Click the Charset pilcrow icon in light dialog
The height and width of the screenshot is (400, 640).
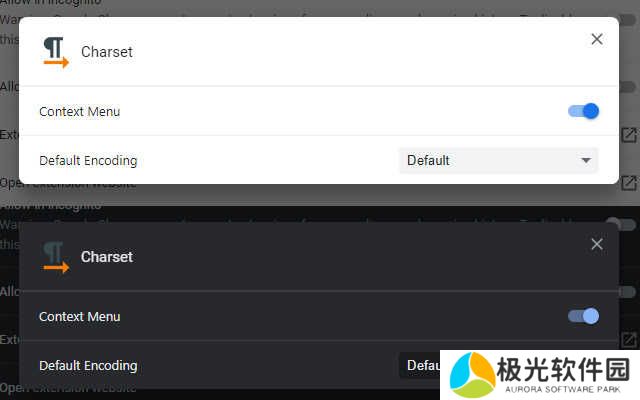56,52
